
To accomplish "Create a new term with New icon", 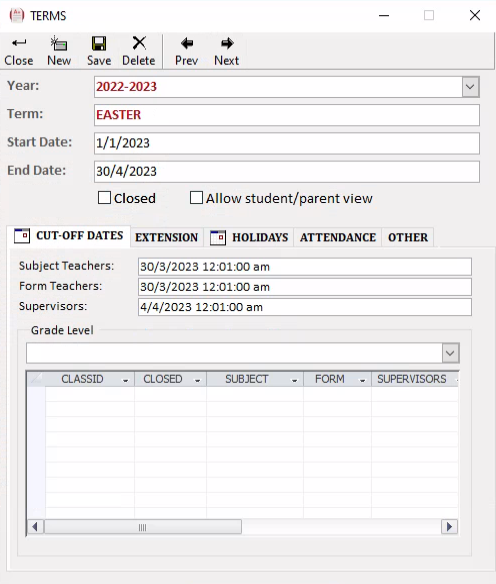I will [x=59, y=44].
